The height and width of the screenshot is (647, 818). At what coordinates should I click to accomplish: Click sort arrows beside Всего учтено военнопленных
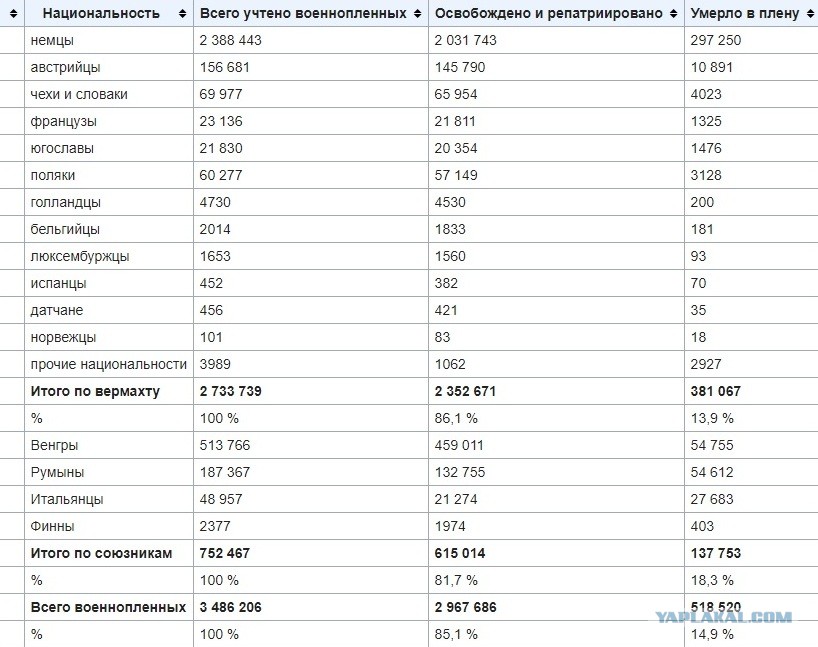pos(415,14)
